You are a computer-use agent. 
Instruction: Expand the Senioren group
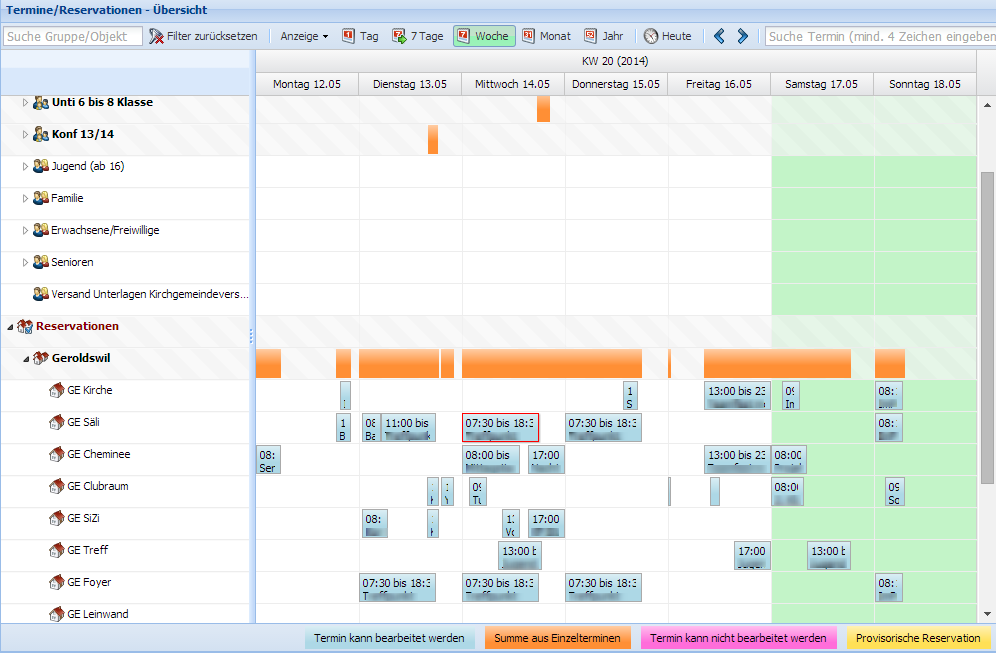click(x=25, y=262)
